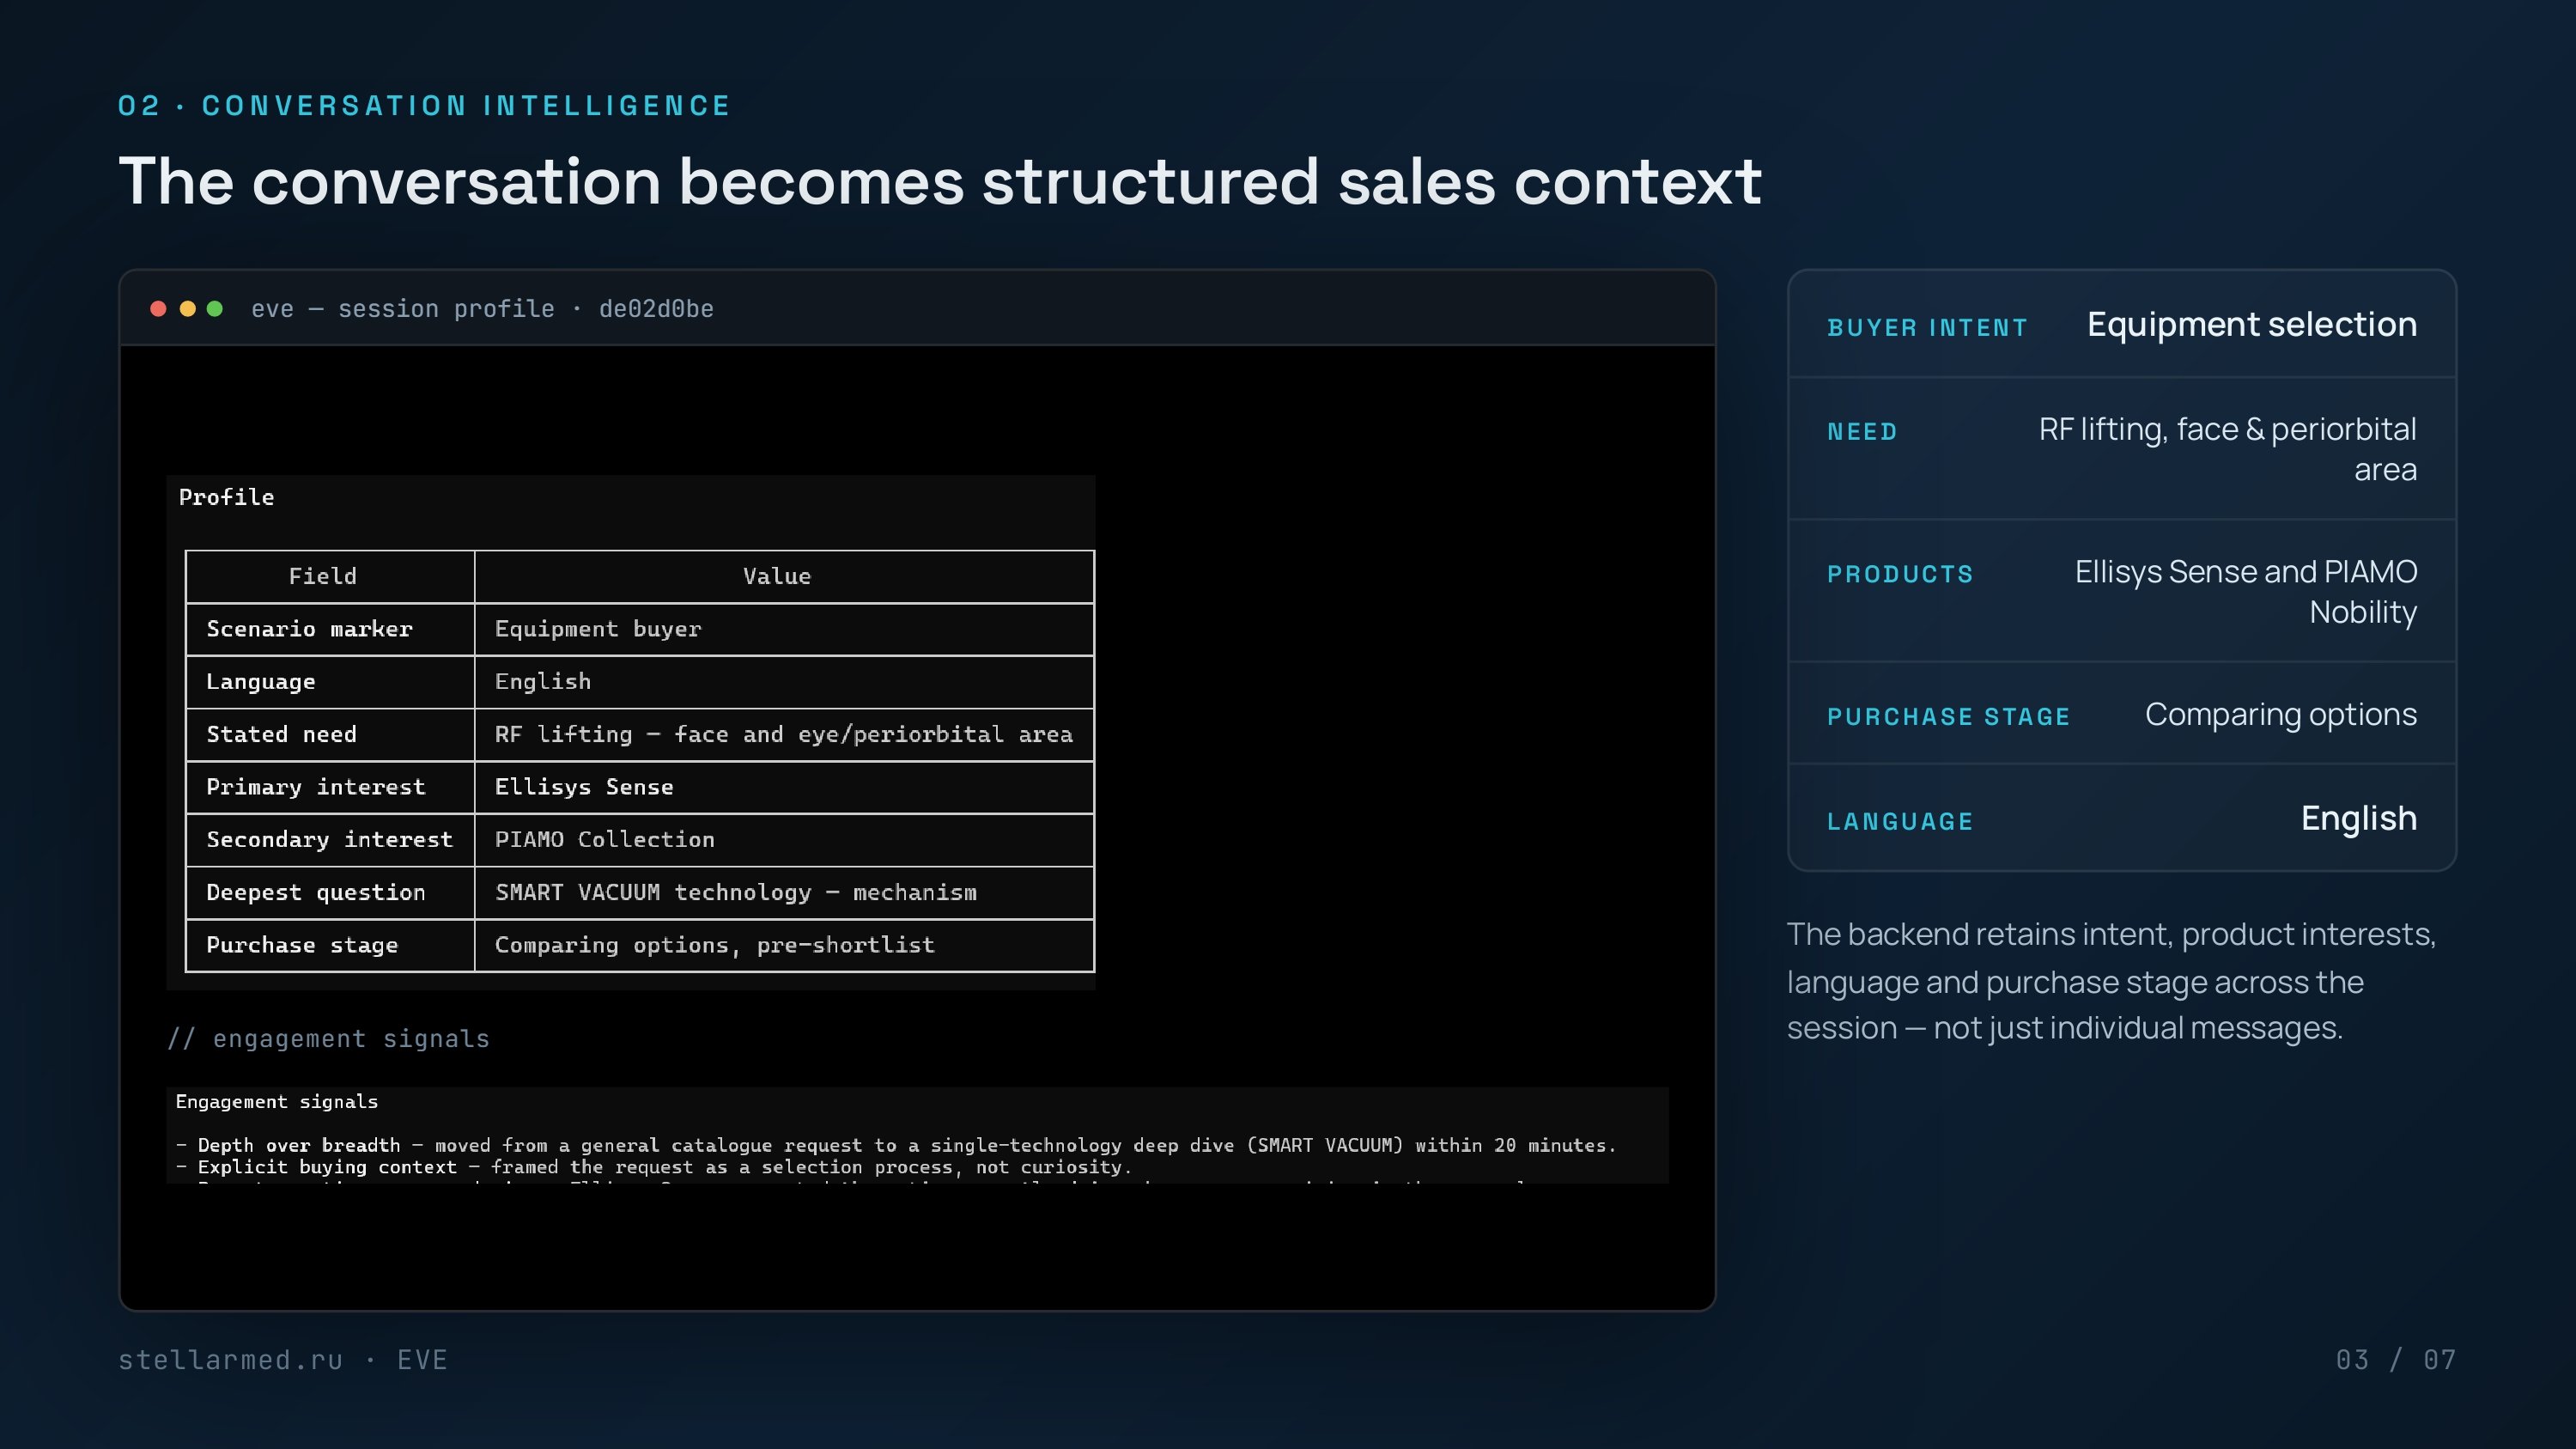Click the '03 / 07' slide page number
The image size is (2576, 1449).
point(2396,1360)
